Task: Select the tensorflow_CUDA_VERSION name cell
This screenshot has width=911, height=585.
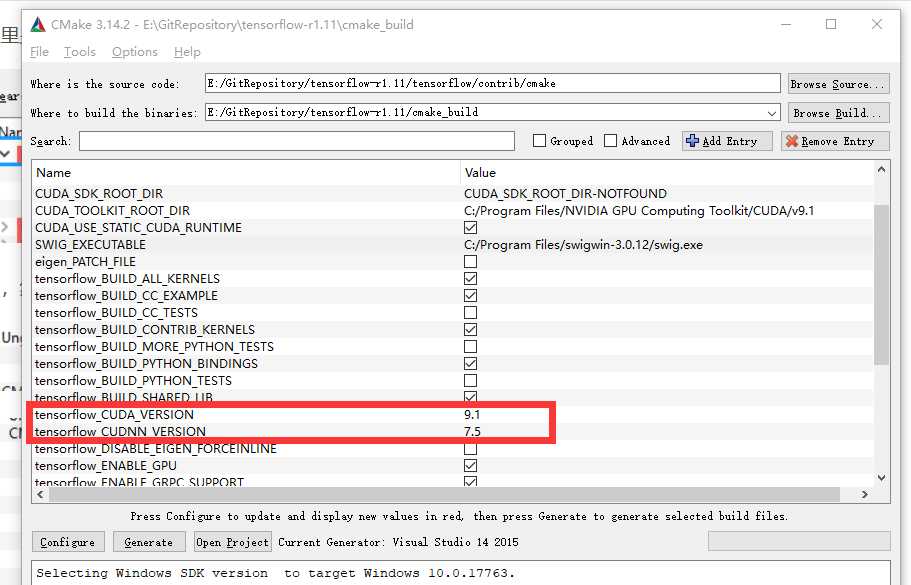Action: click(x=114, y=415)
